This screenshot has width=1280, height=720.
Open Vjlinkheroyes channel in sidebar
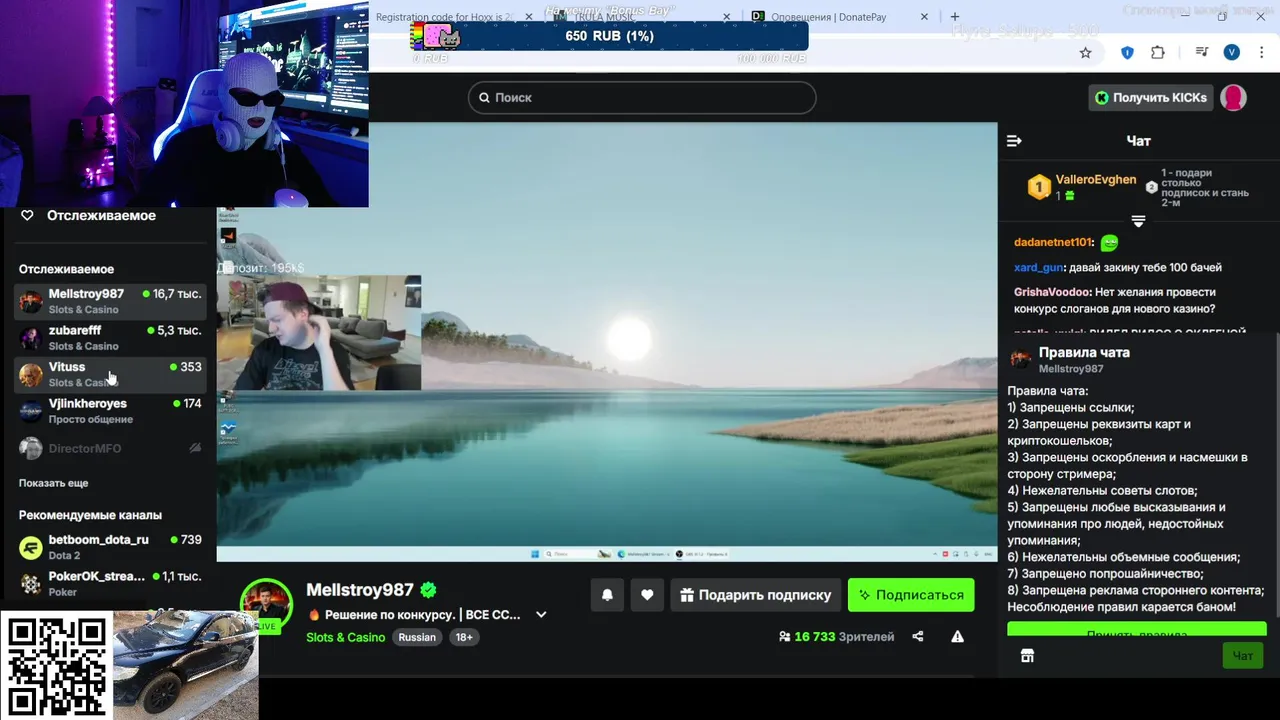tap(110, 411)
